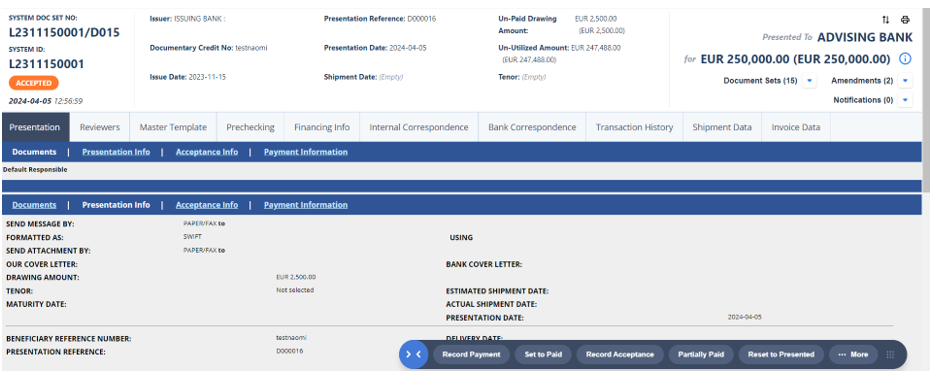Click Presentation Info link in upper bar
The image size is (935, 372).
[116, 152]
